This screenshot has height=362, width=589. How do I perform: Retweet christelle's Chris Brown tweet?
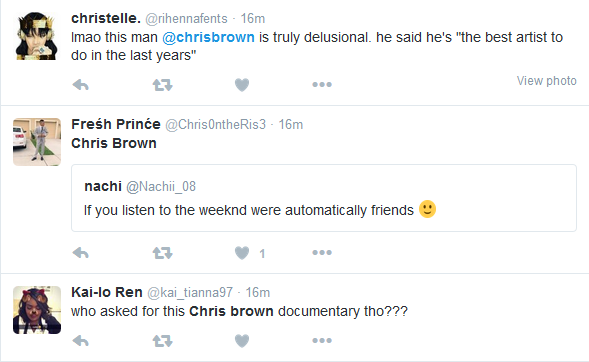pos(162,85)
